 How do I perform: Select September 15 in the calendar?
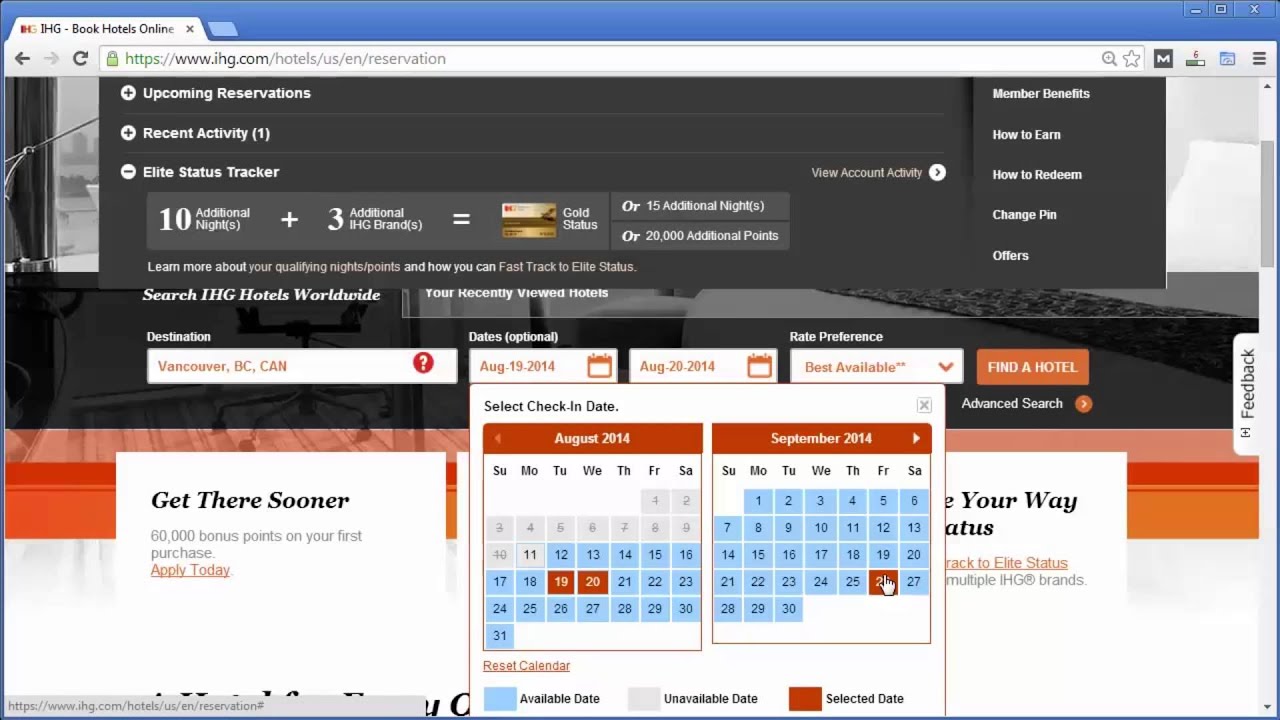(758, 555)
